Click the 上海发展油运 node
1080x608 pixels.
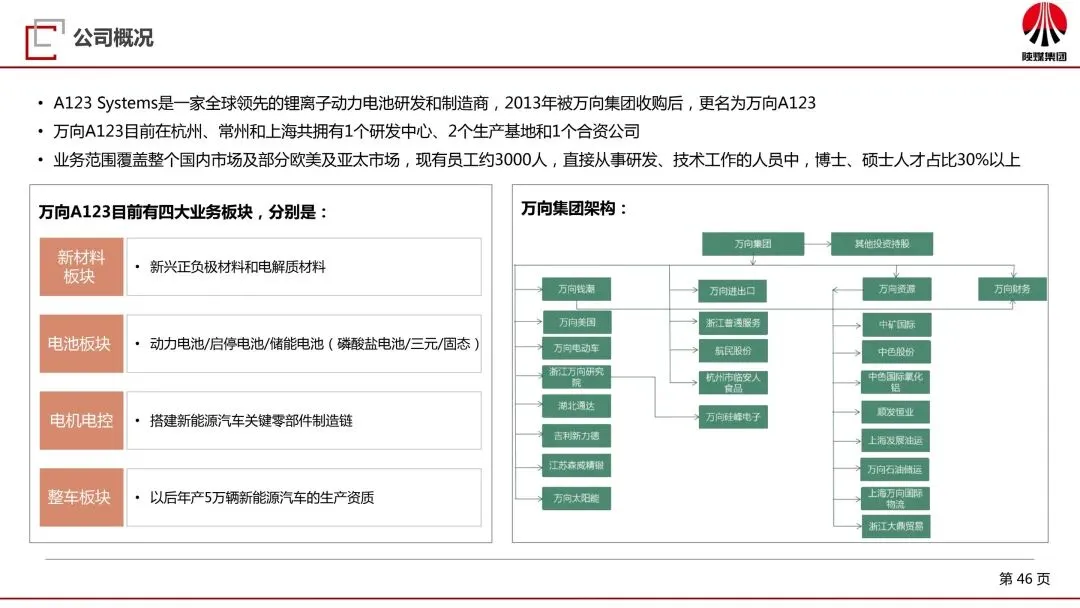click(895, 441)
